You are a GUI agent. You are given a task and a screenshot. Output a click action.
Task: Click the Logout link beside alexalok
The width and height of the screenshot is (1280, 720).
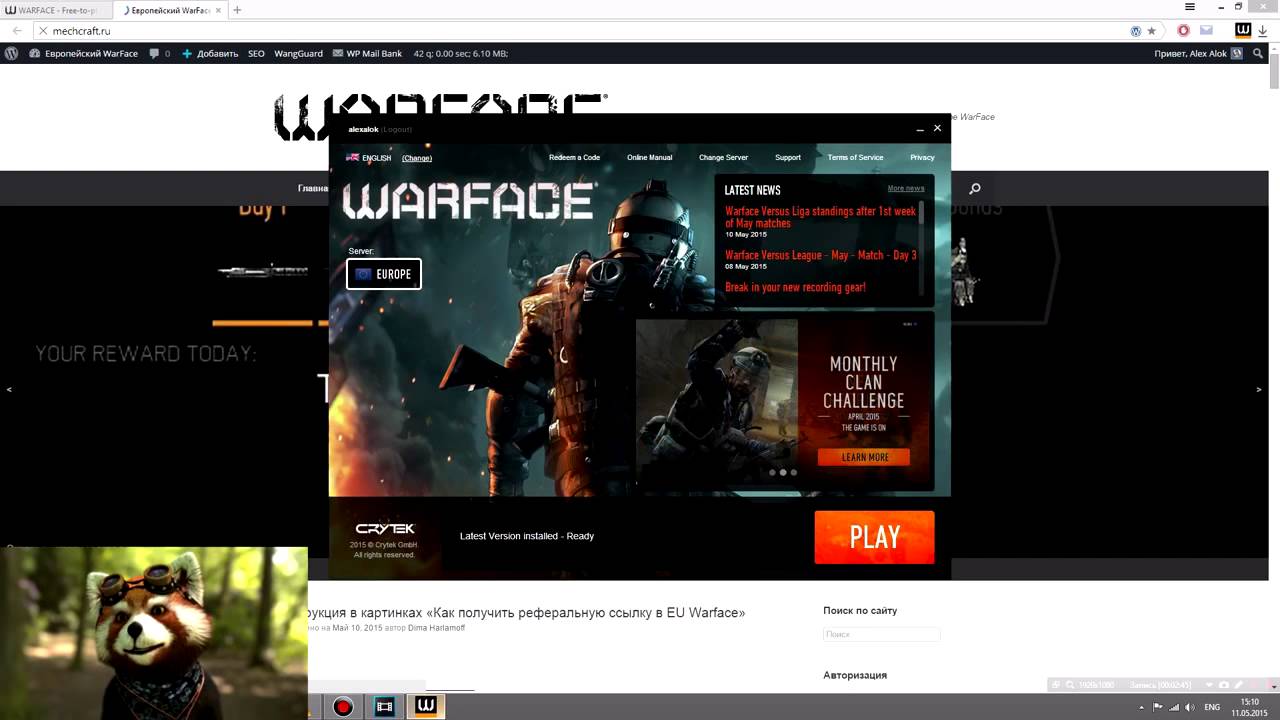396,129
